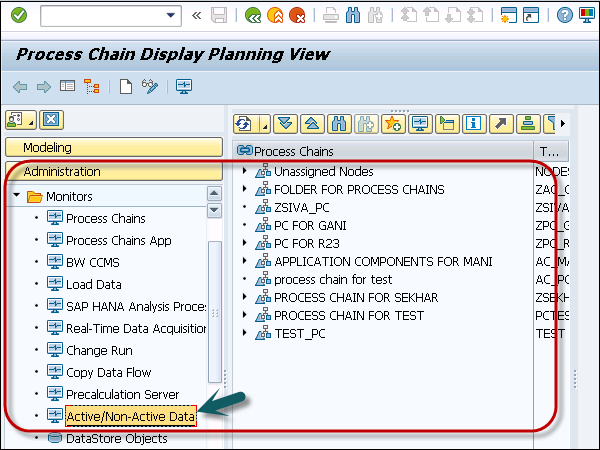Click the Refresh tree icon

[x=243, y=124]
